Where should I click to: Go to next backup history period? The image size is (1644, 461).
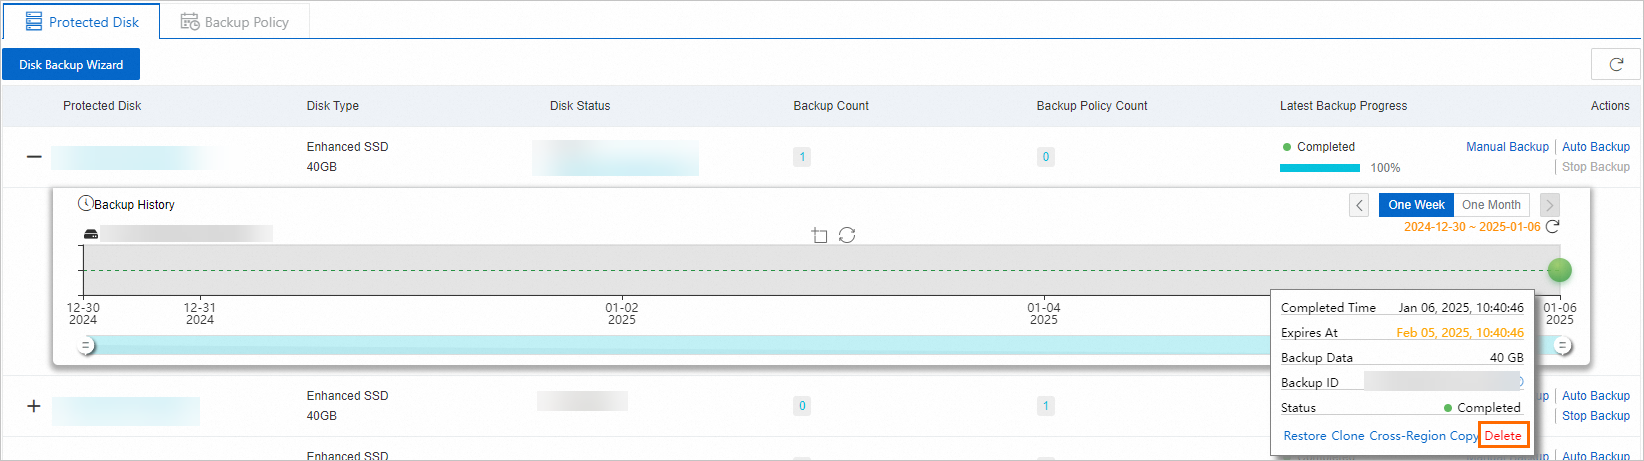[x=1550, y=205]
